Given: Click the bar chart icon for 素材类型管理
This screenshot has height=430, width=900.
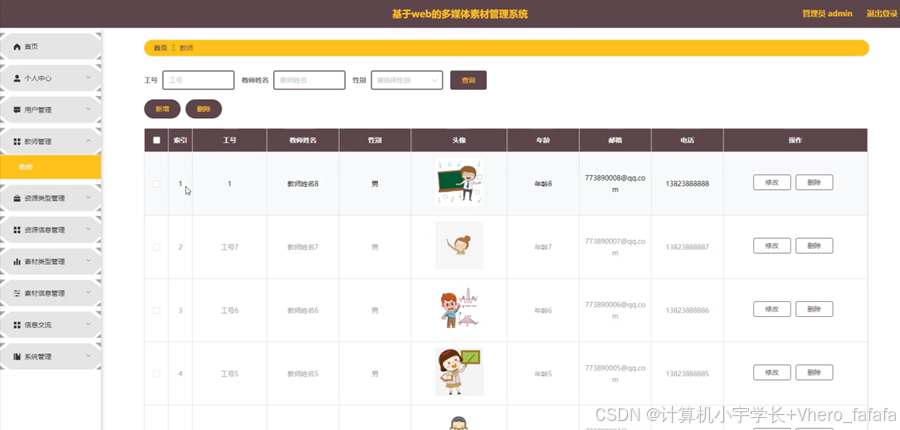Looking at the screenshot, I should click(17, 261).
